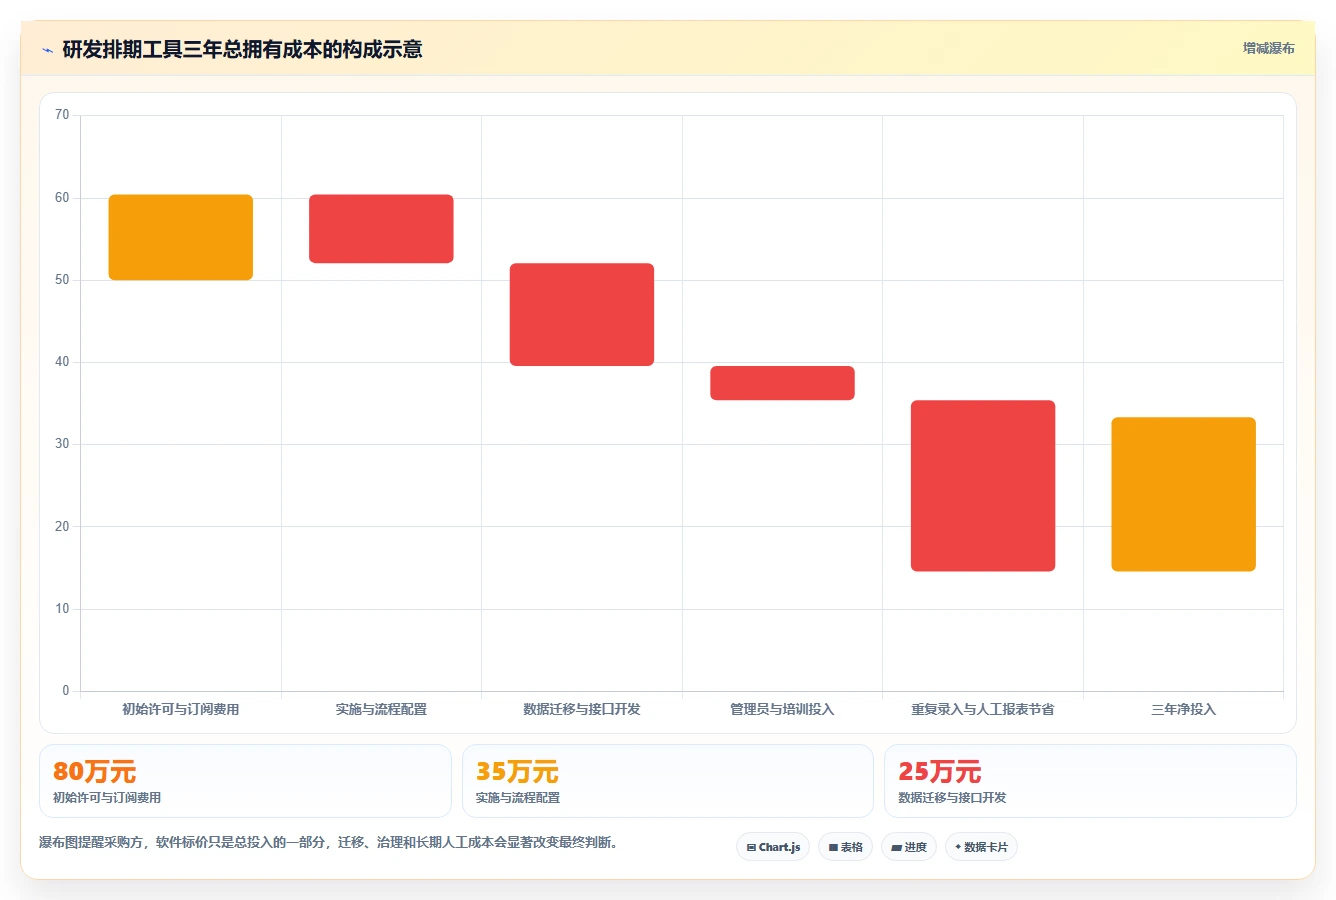
Task: Click x-axis label 三年净投入
Action: (1183, 709)
